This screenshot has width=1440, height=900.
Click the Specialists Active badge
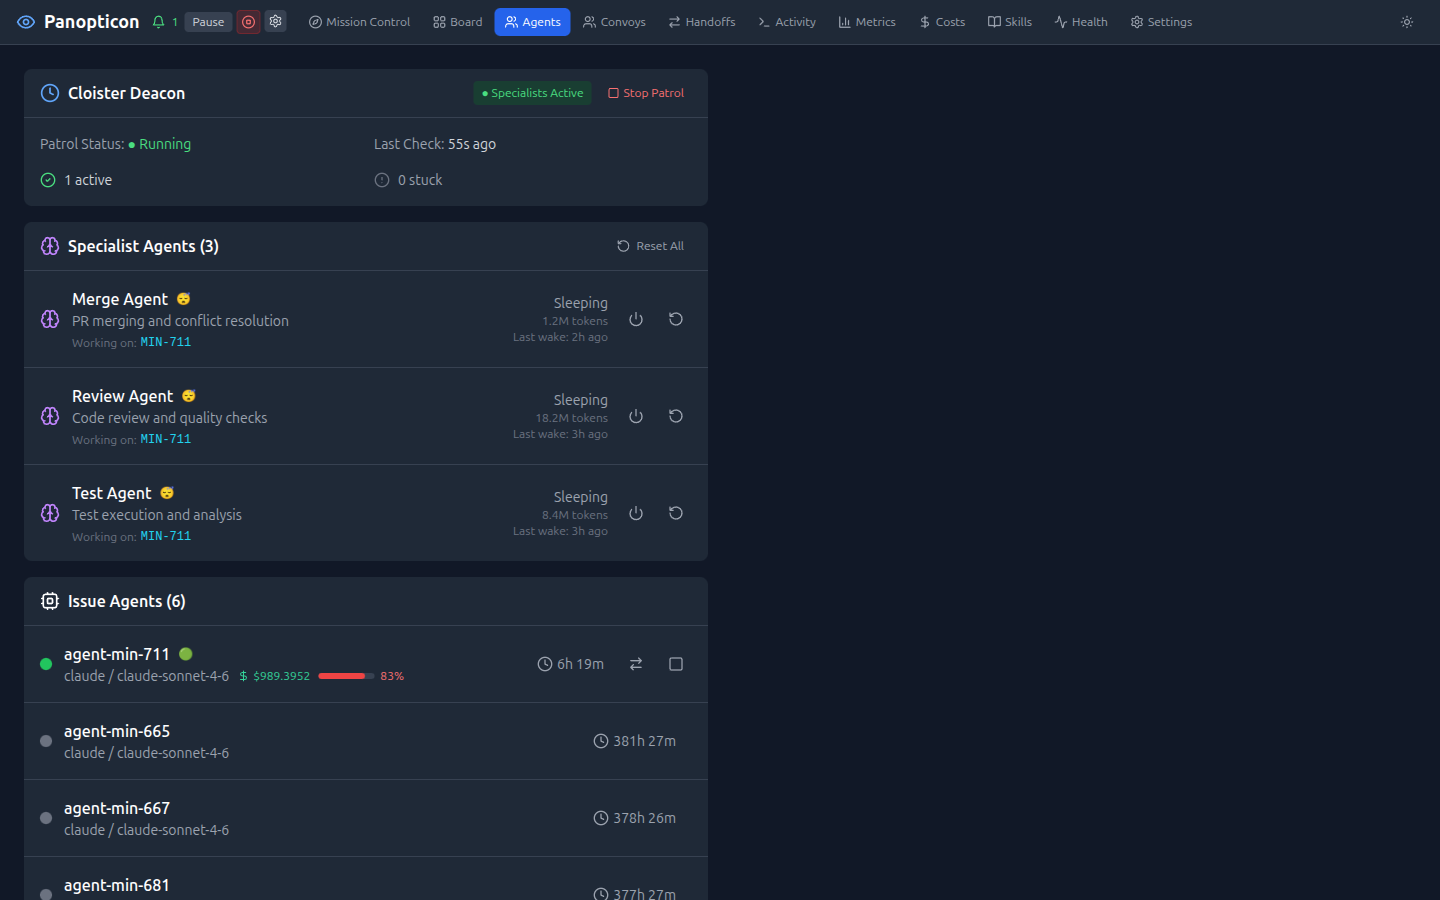coord(532,93)
